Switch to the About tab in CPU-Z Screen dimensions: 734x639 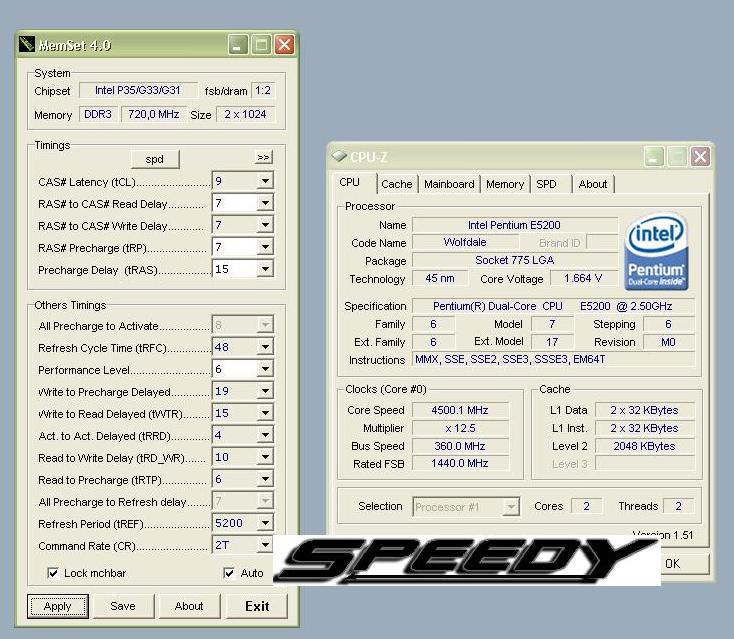pyautogui.click(x=593, y=184)
